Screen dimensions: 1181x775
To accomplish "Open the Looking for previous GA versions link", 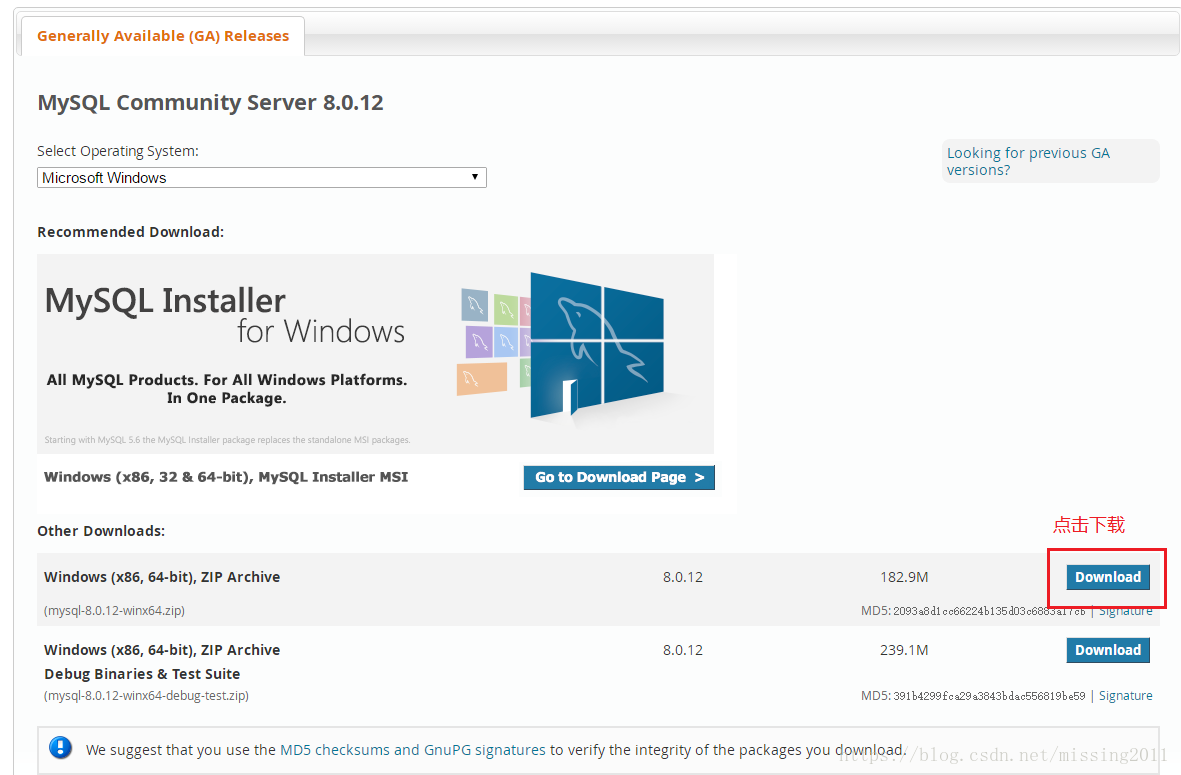I will [1028, 161].
